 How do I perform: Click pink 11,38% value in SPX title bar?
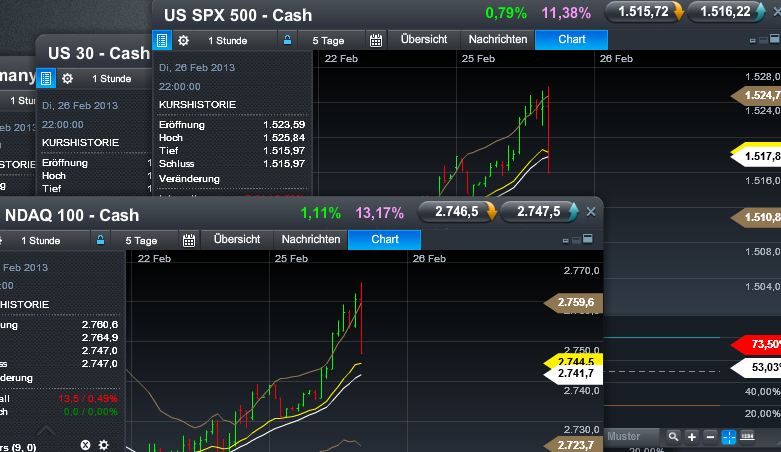[566, 13]
